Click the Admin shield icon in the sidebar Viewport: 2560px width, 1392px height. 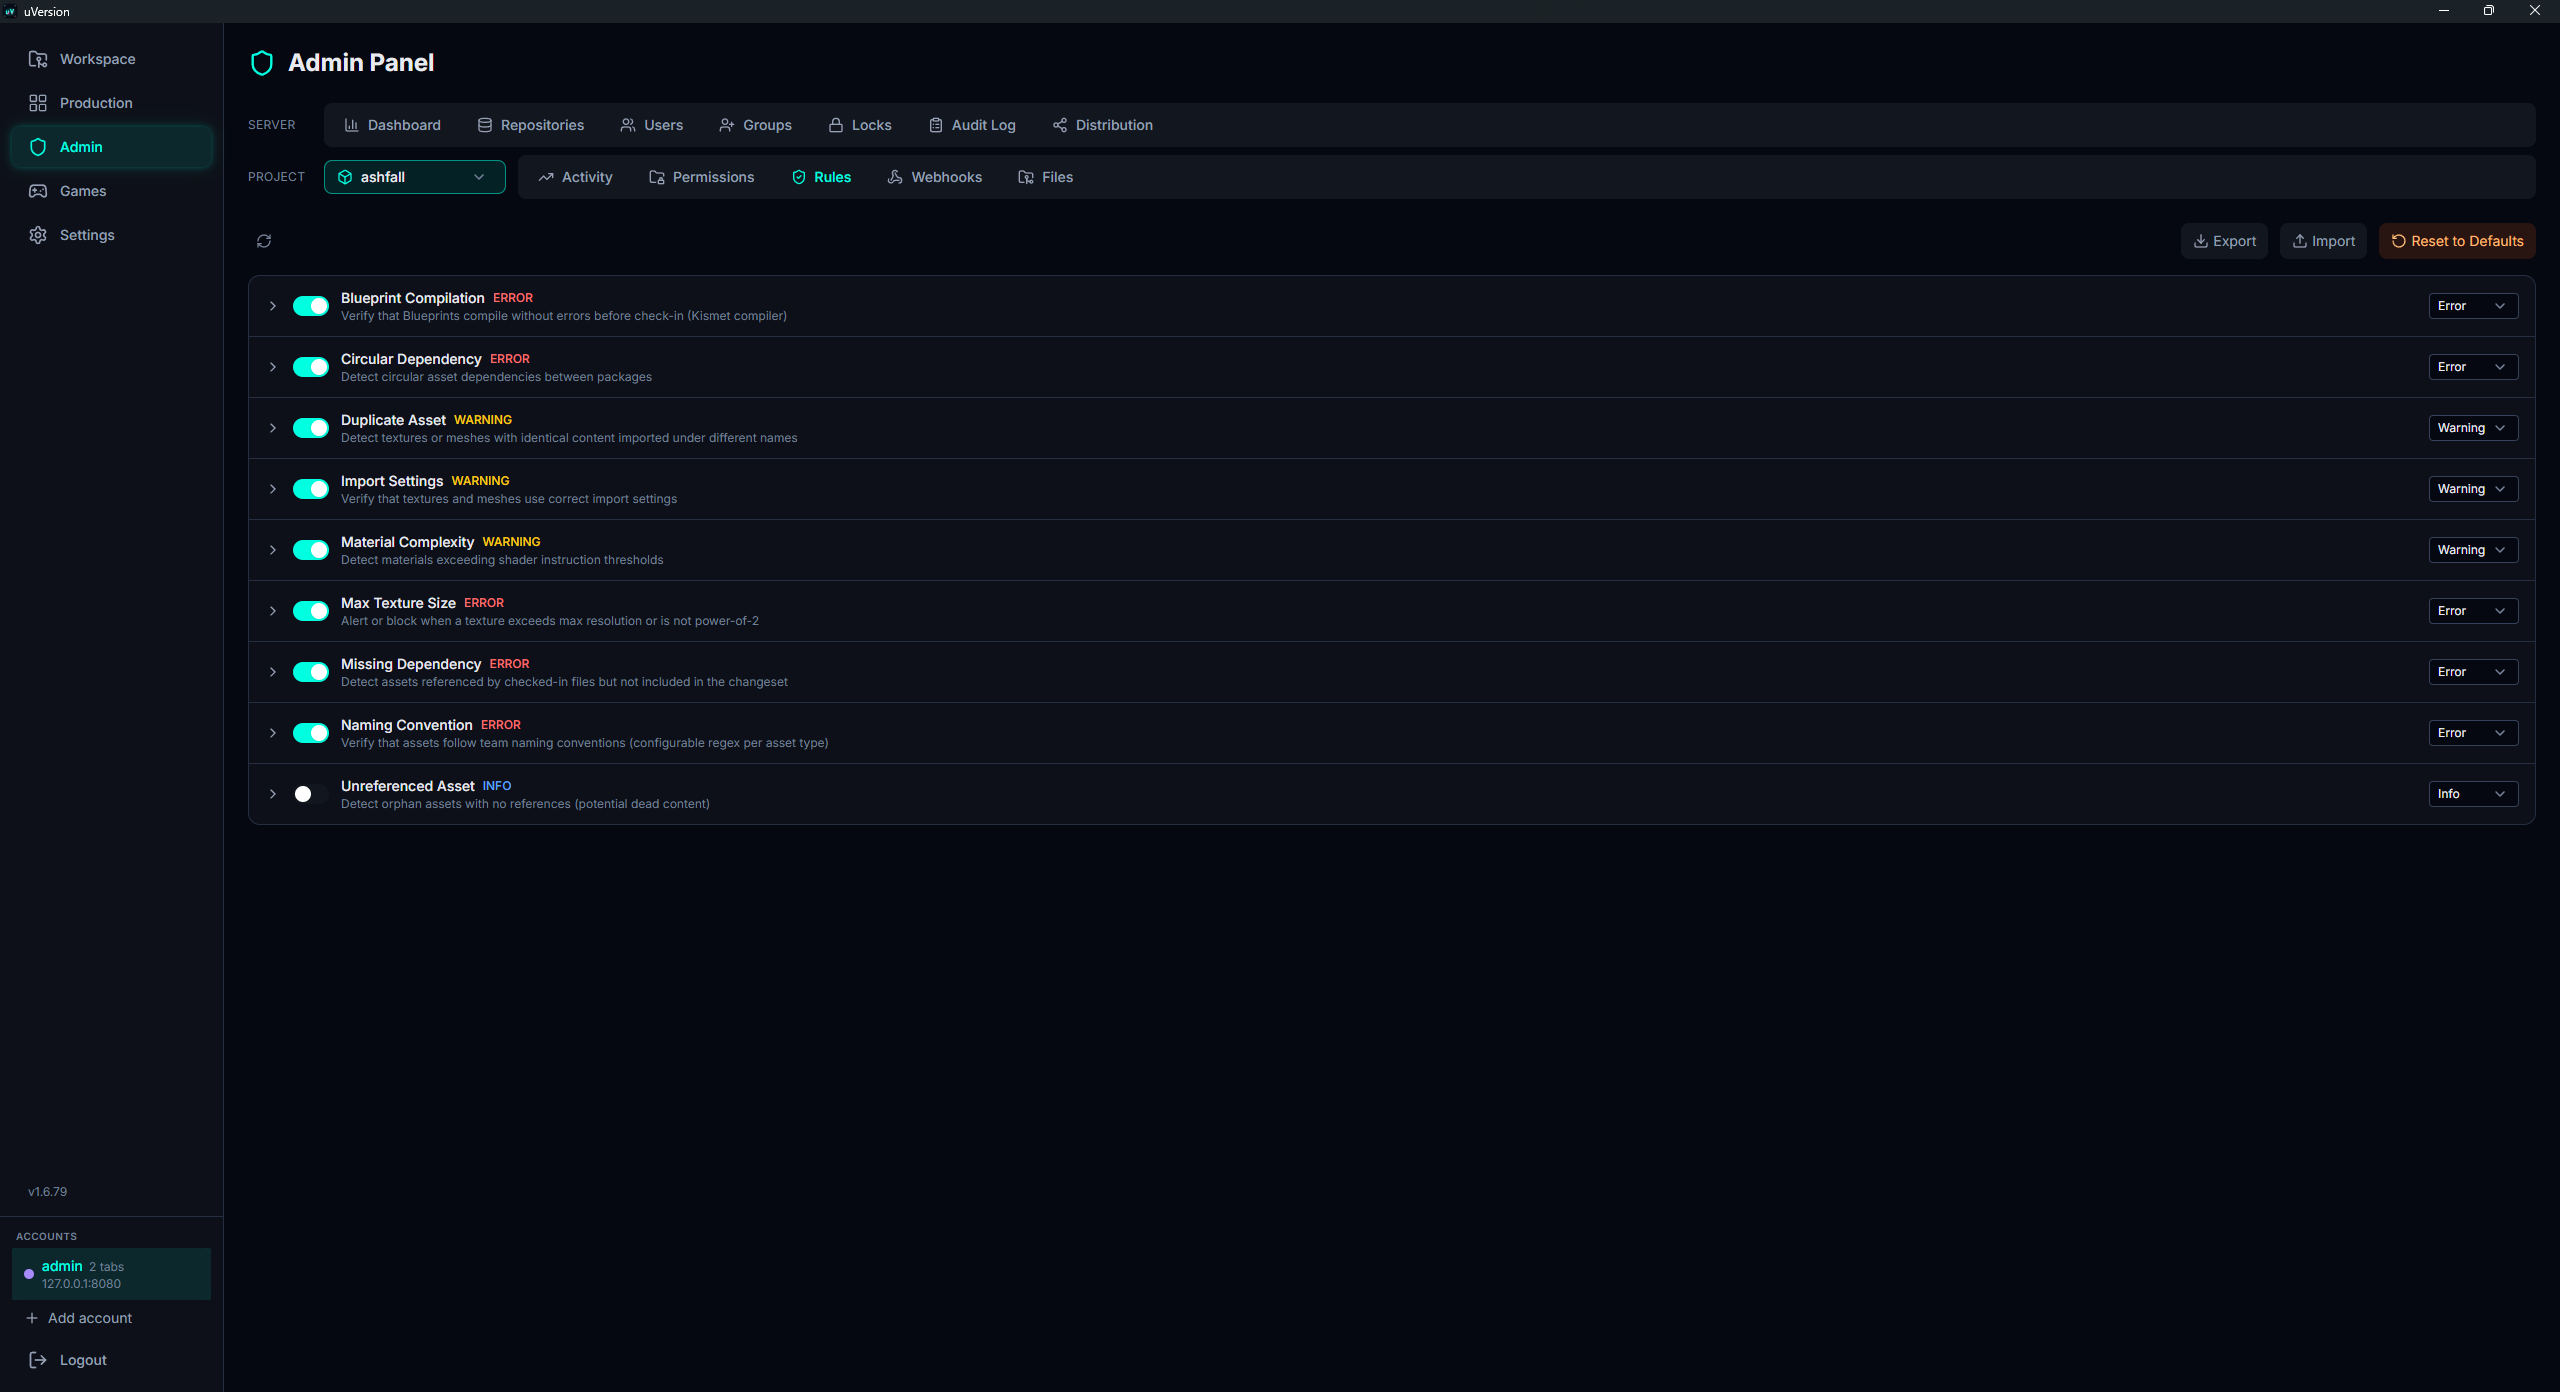[38, 147]
